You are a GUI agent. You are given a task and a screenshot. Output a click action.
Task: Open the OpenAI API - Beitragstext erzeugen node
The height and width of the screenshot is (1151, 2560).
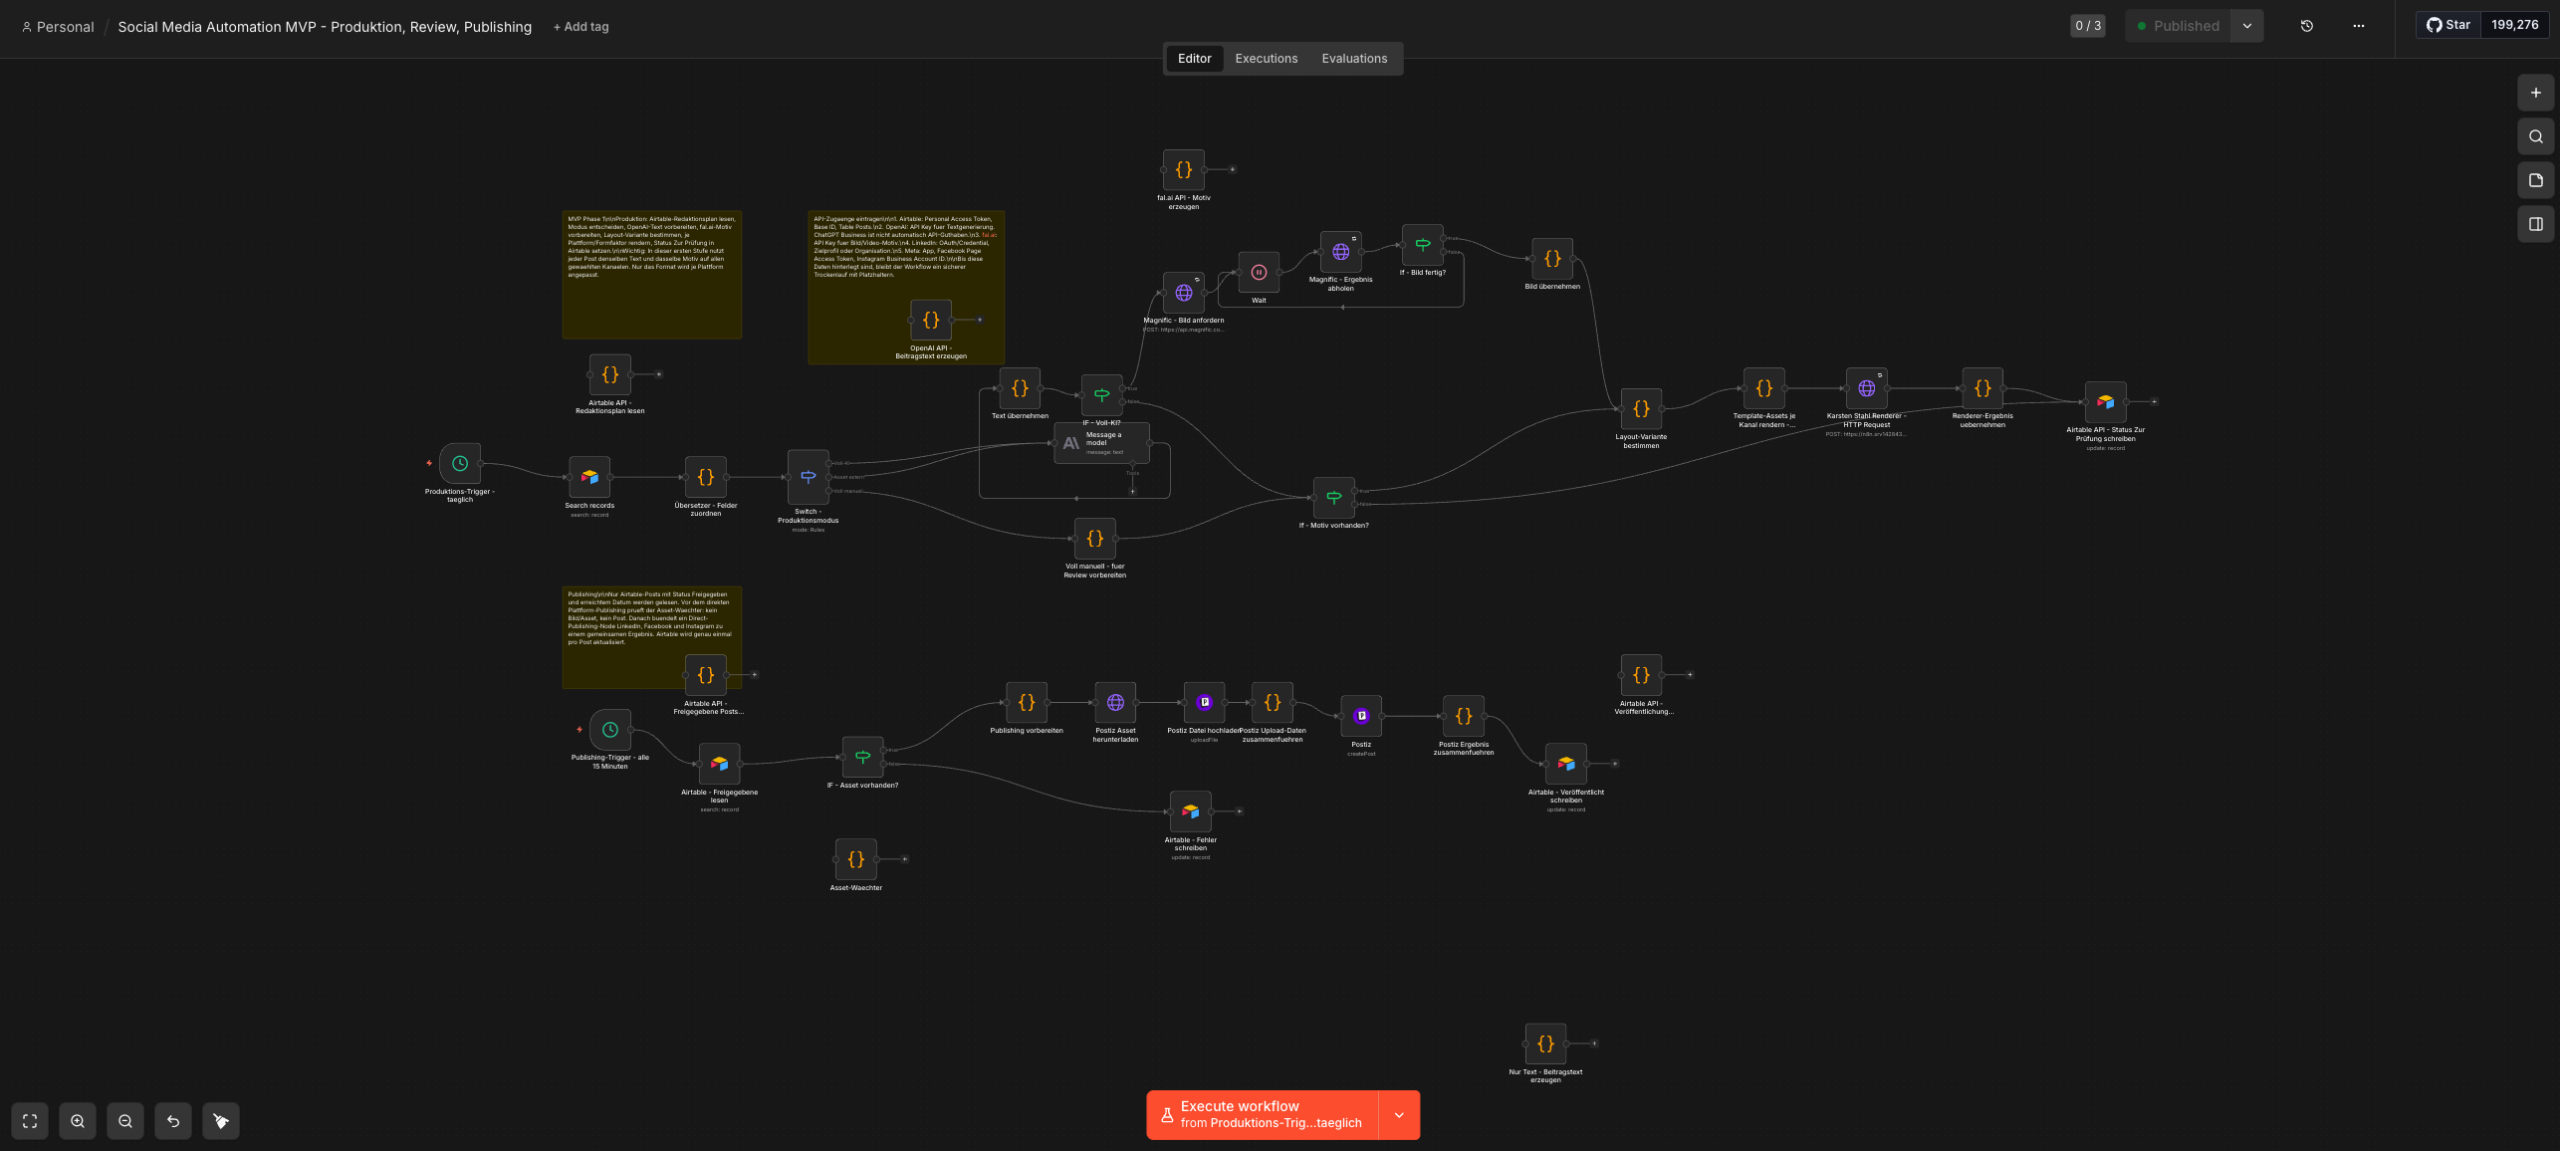click(x=931, y=320)
